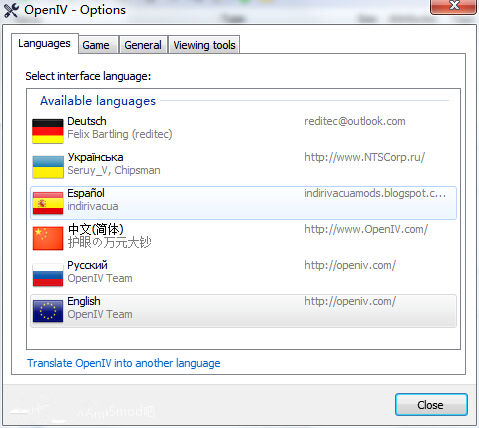Click translator name 护眼の万元大钞

coord(109,242)
